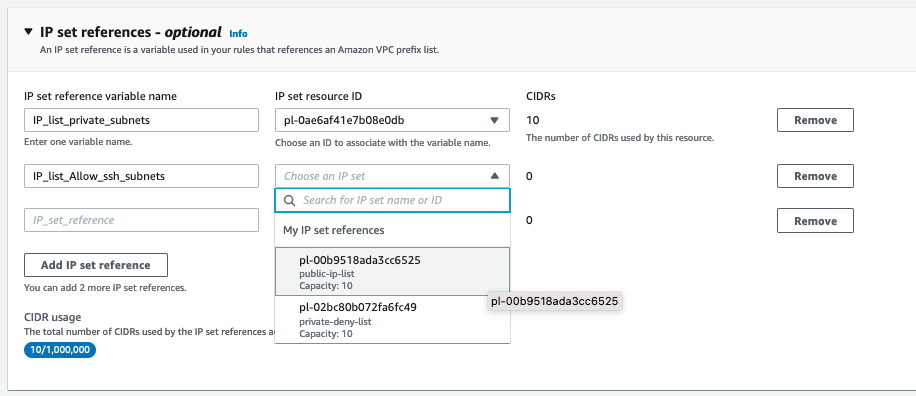Click the 'CIDRs' column label

pos(540,96)
